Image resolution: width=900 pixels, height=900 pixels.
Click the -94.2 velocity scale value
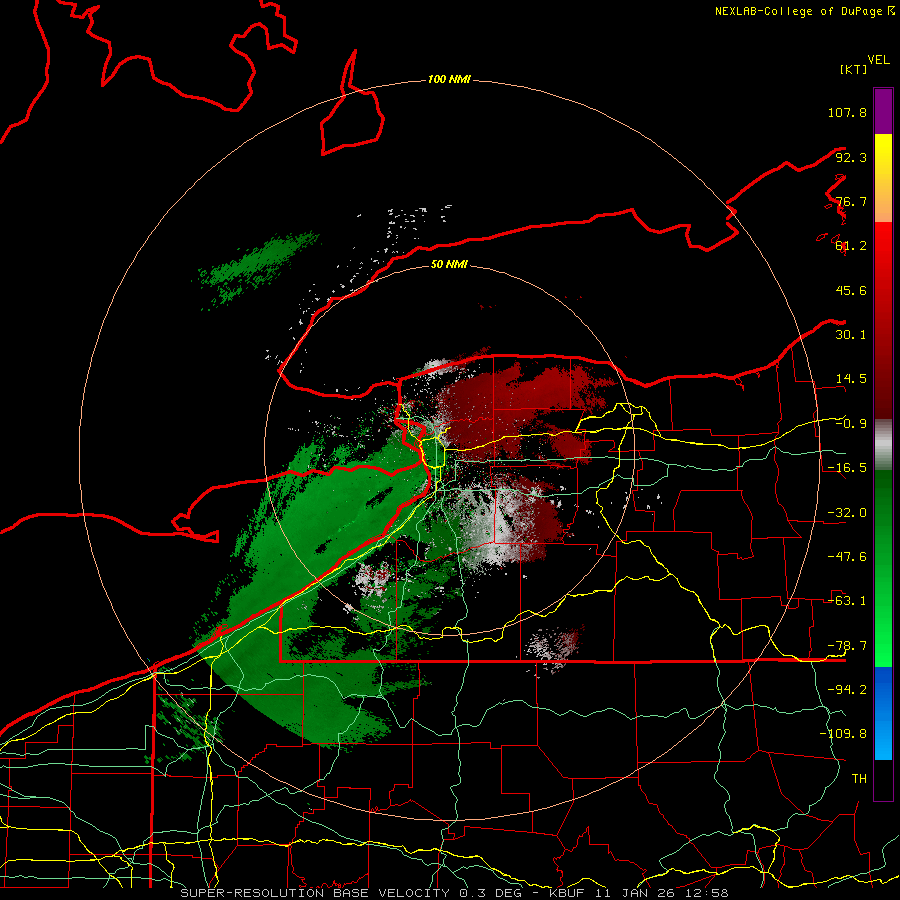pos(847,690)
